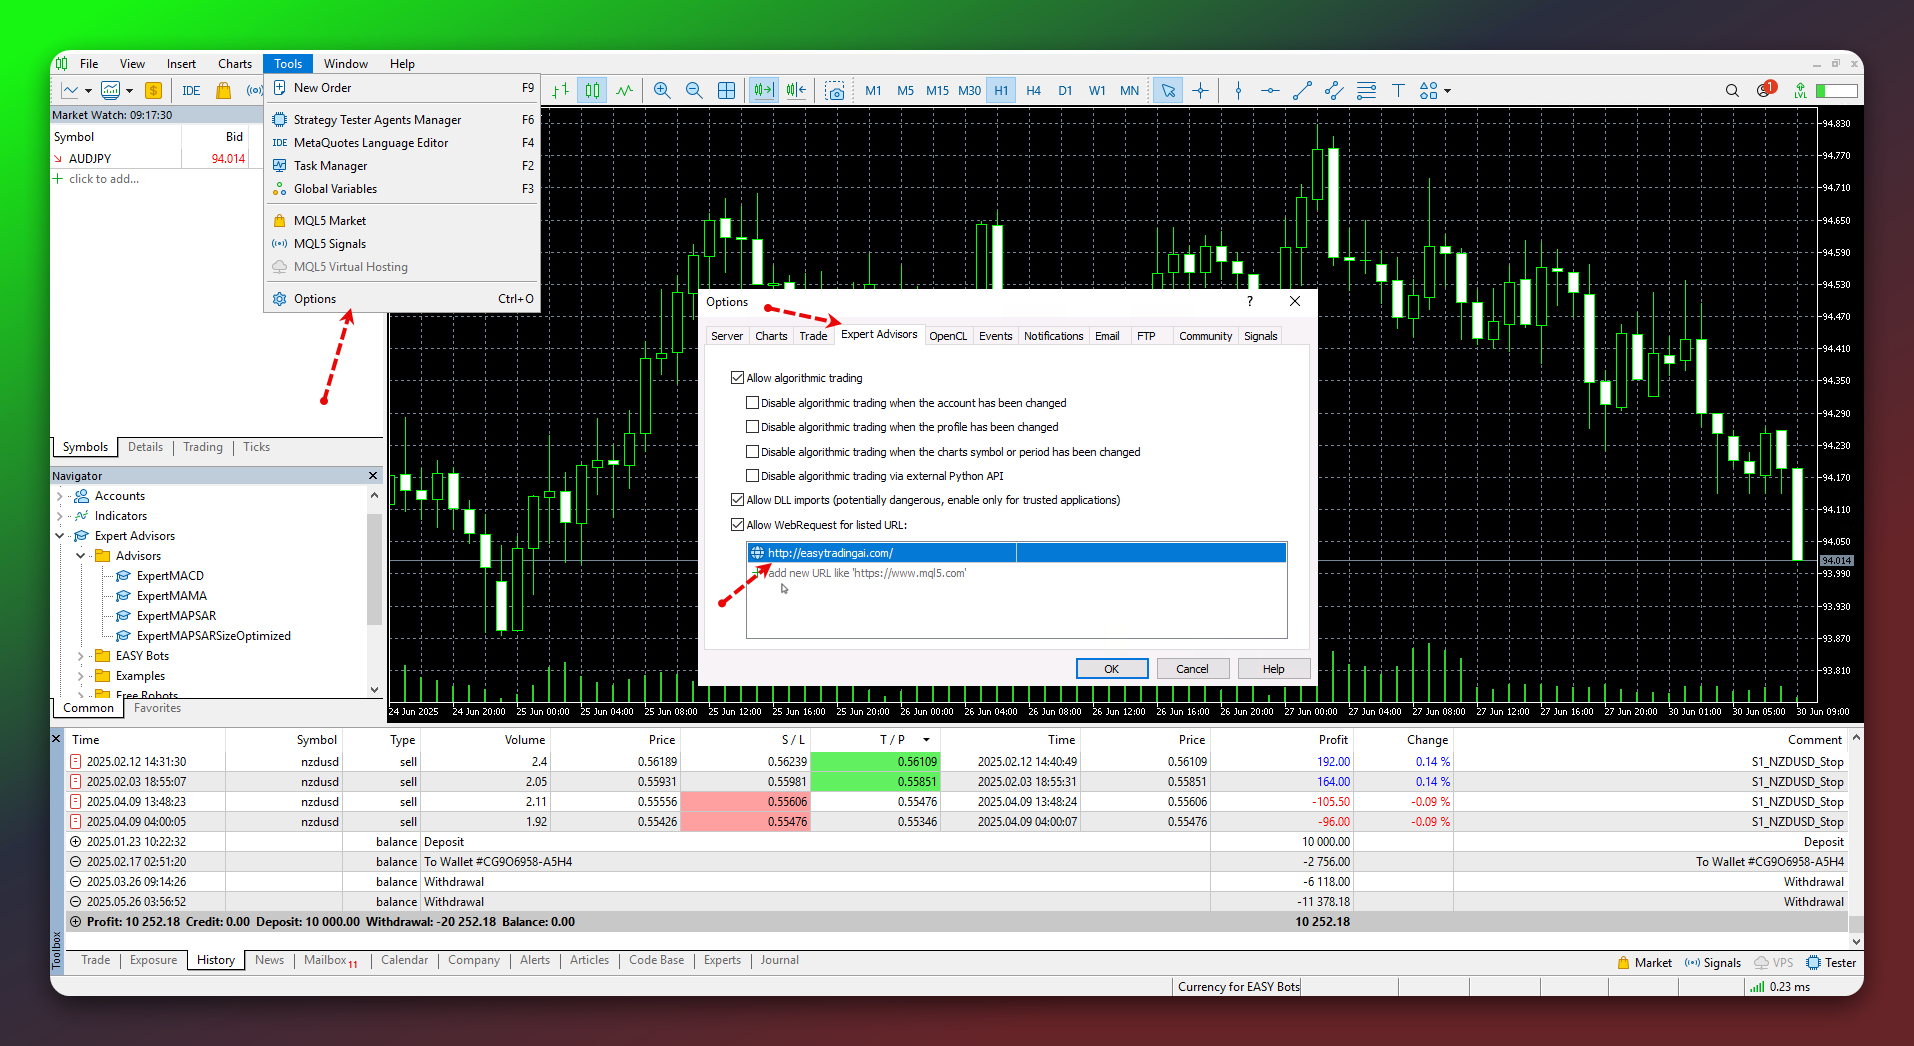Image resolution: width=1914 pixels, height=1046 pixels.
Task: Toggle Allow algorithmic trading checkbox
Action: 737,378
